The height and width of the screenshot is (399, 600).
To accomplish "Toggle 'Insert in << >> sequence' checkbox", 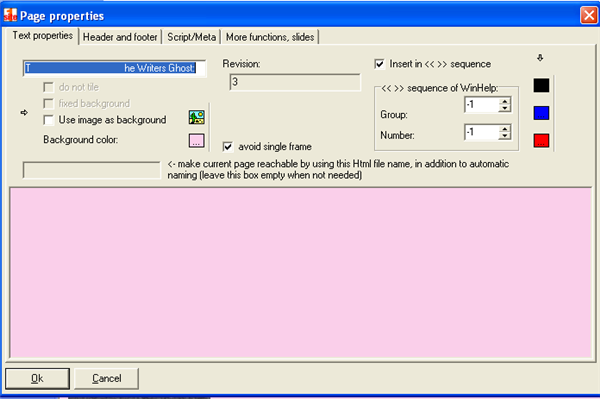I will 379,64.
